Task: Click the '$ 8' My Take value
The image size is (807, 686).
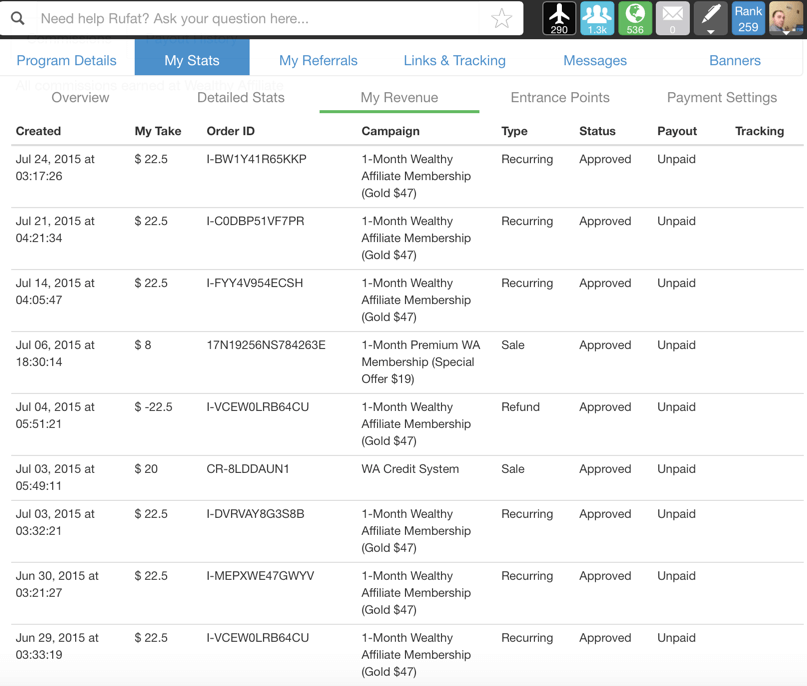Action: (143, 345)
